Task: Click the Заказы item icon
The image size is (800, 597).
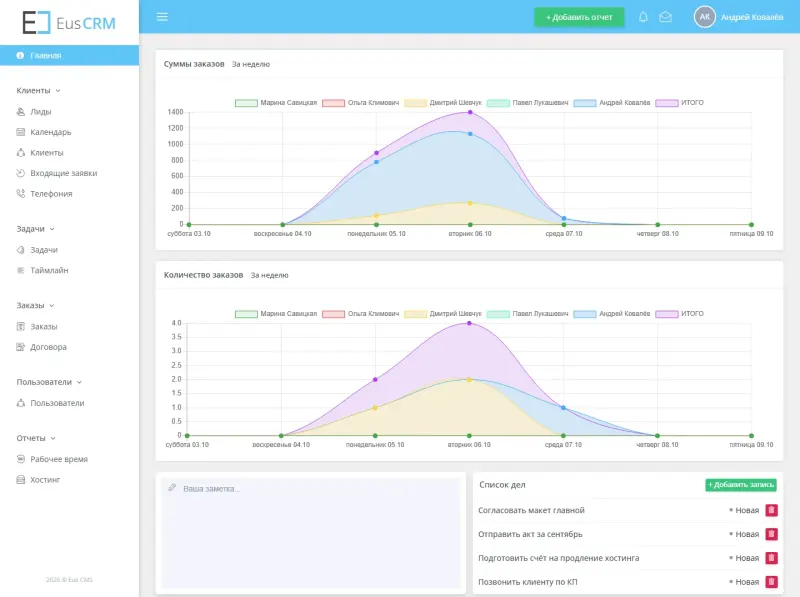Action: point(20,327)
